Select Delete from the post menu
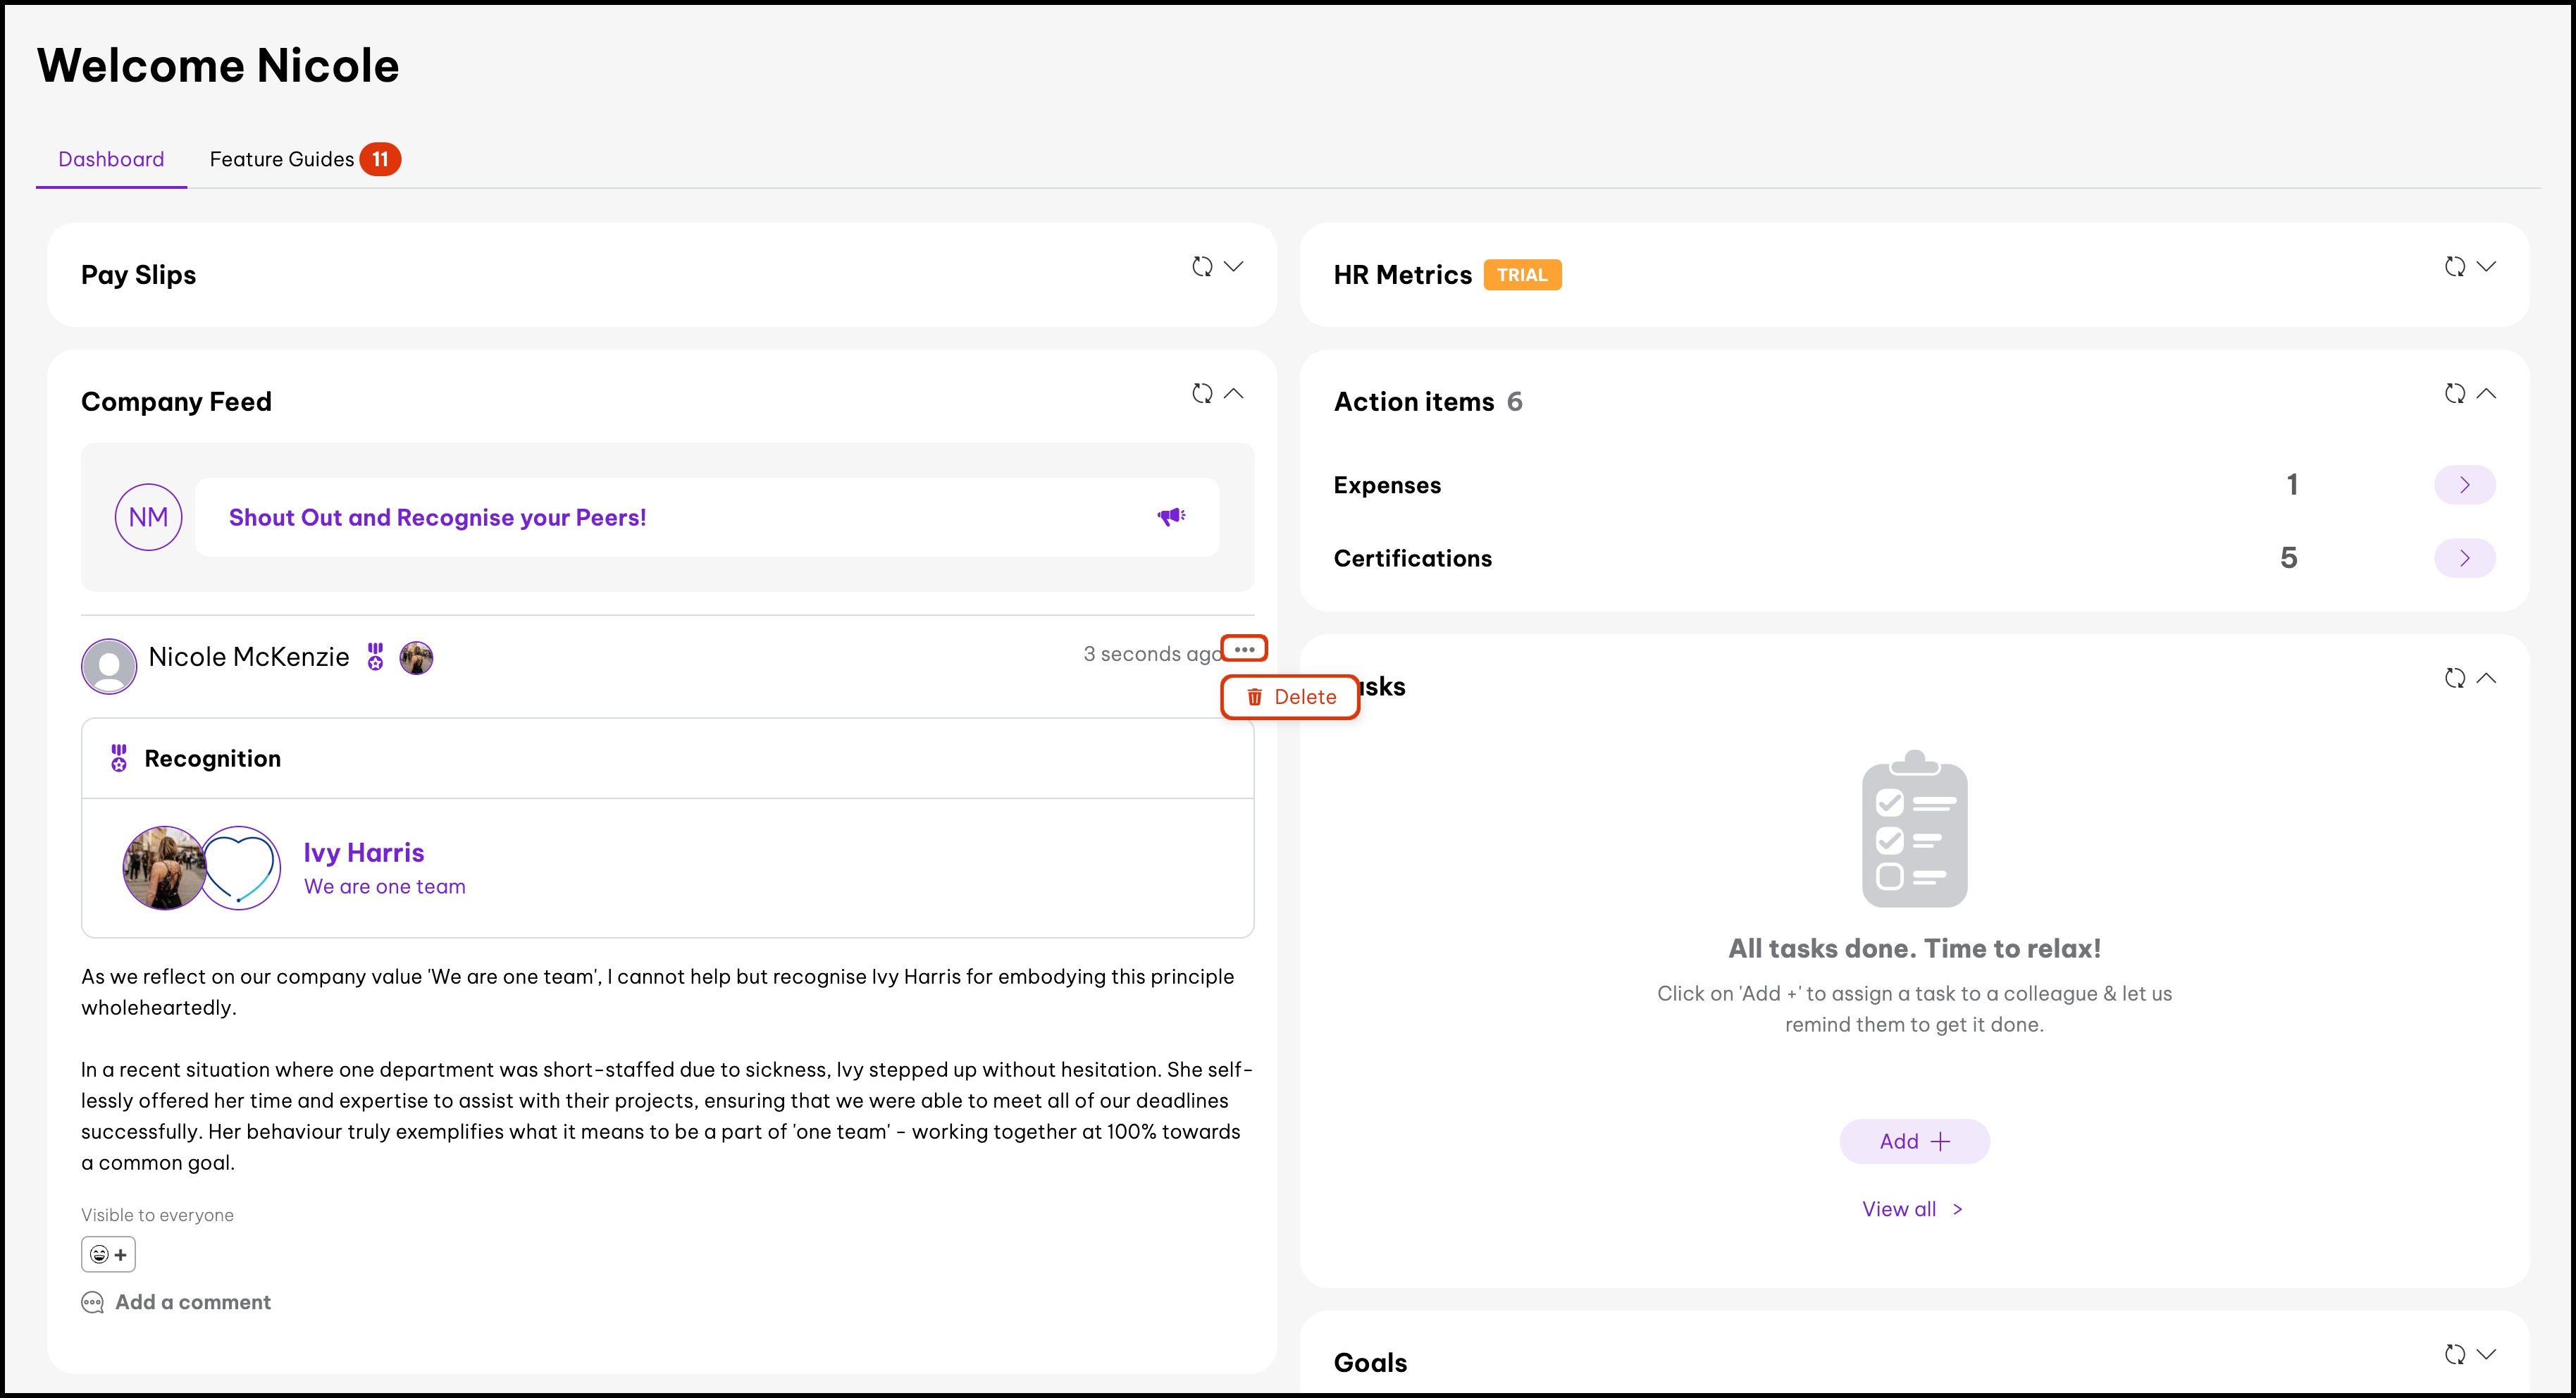 click(x=1291, y=697)
